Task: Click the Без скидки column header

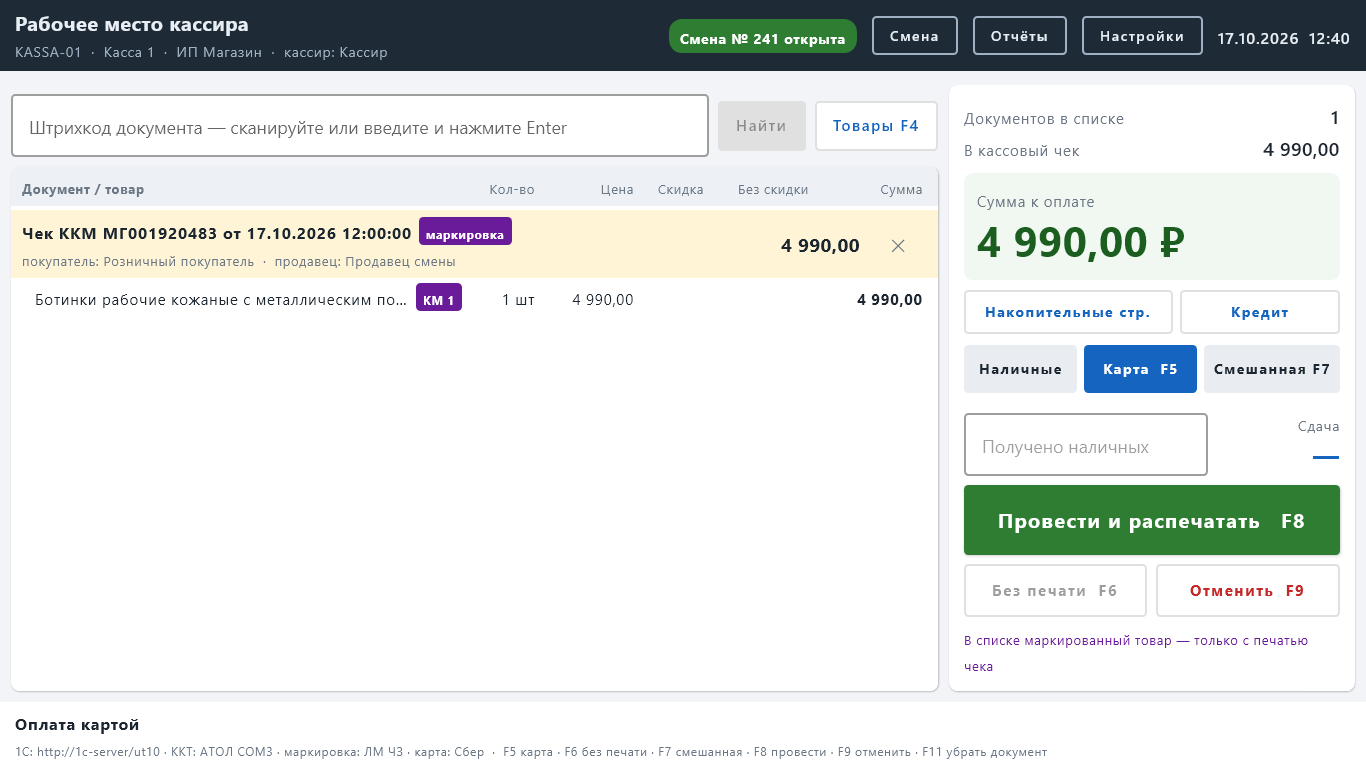Action: coord(773,190)
